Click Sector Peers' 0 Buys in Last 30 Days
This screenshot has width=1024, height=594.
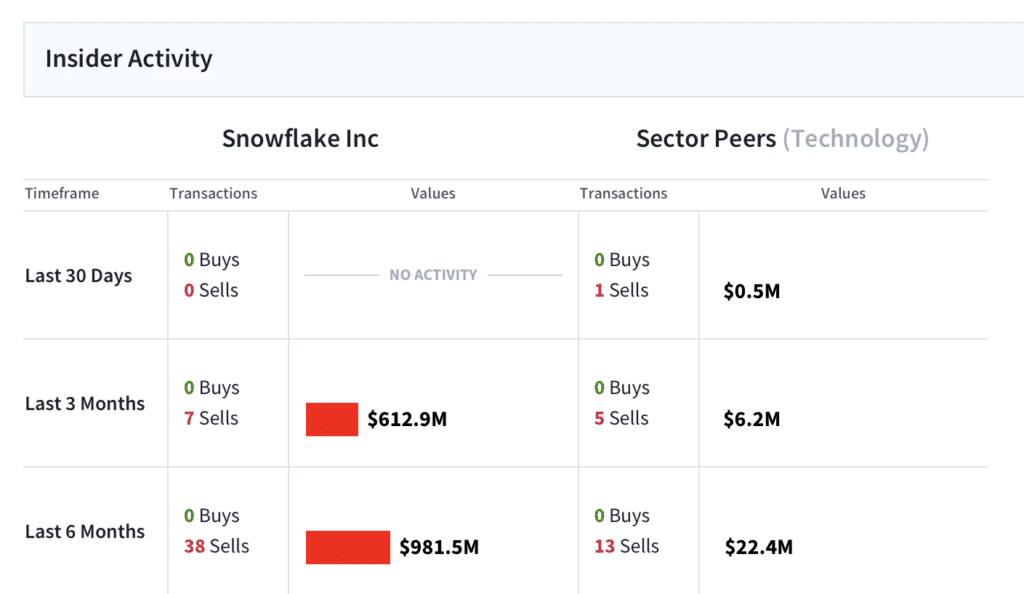[x=622, y=260]
